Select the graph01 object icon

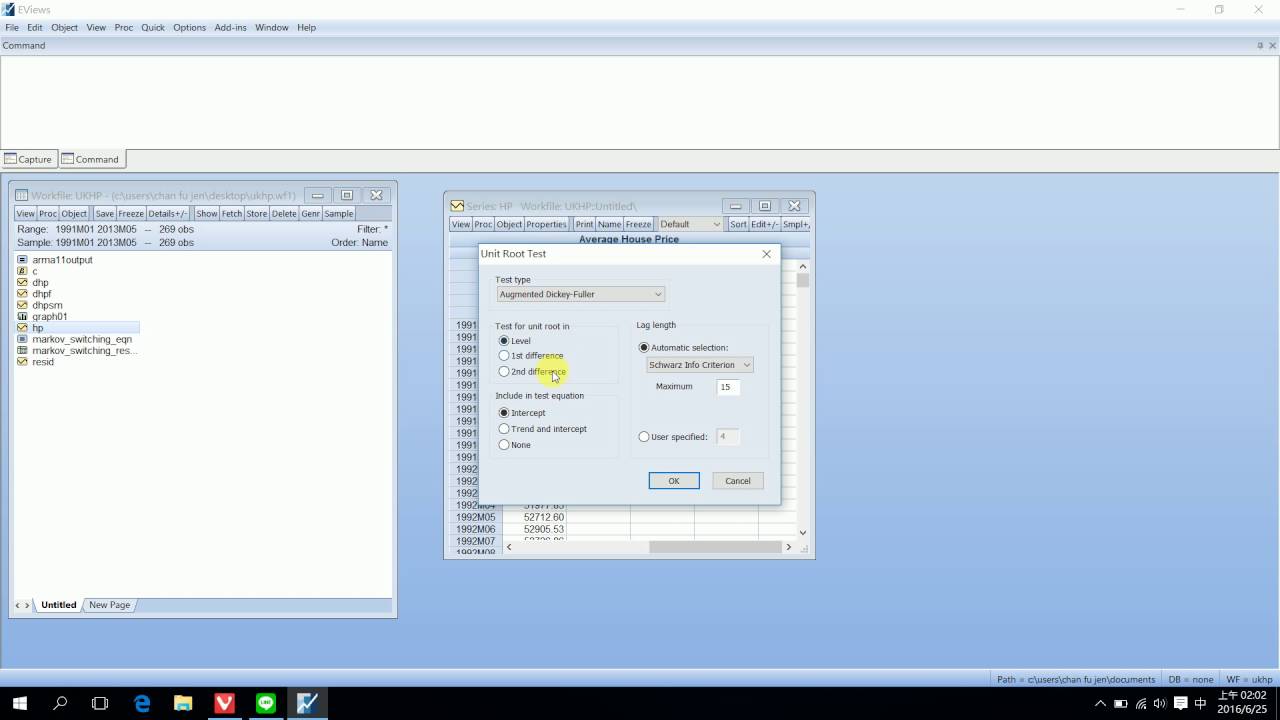pos(22,317)
